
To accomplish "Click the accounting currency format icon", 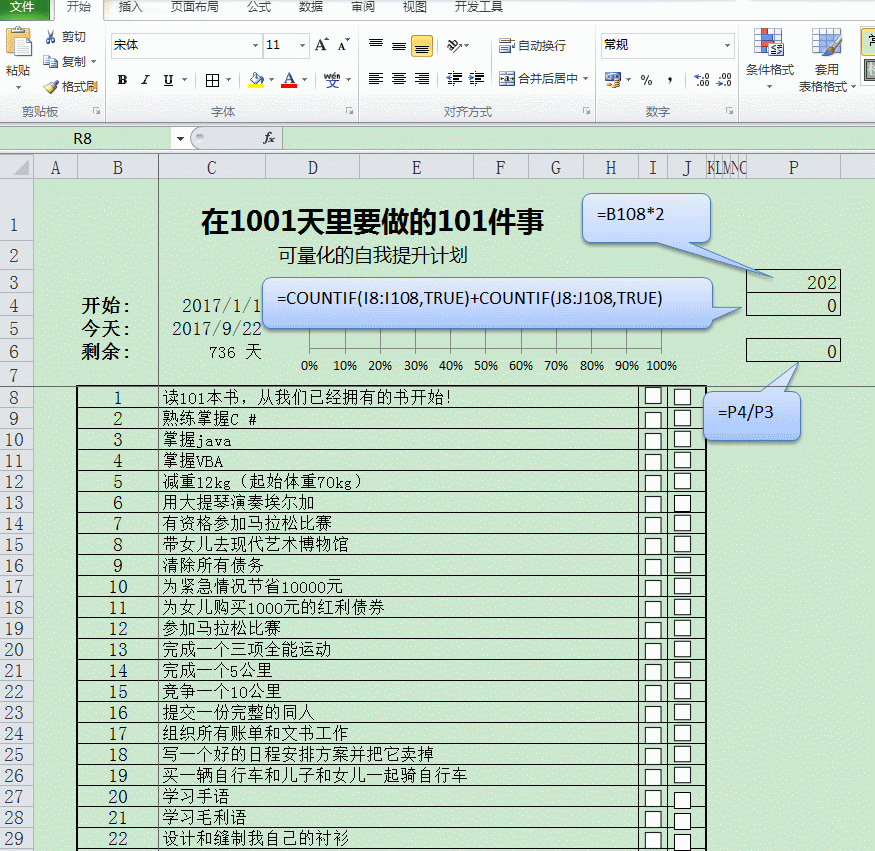I will coord(613,80).
